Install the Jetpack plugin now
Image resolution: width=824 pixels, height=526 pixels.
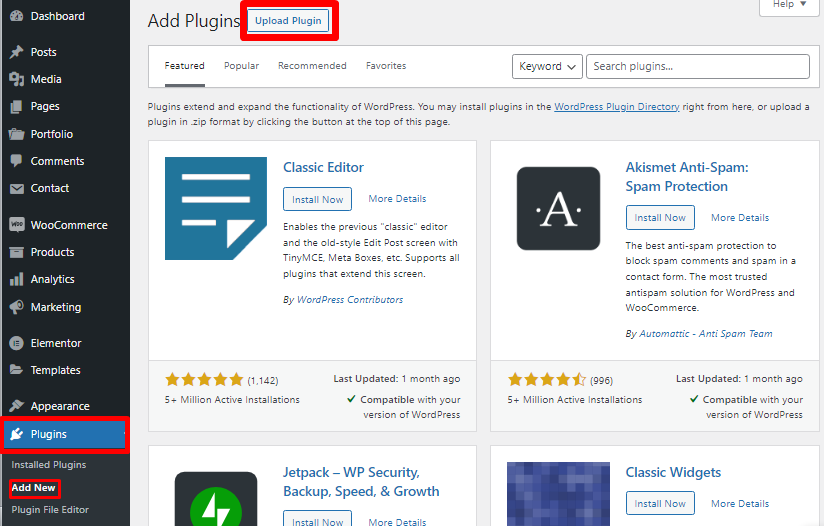[x=317, y=520]
